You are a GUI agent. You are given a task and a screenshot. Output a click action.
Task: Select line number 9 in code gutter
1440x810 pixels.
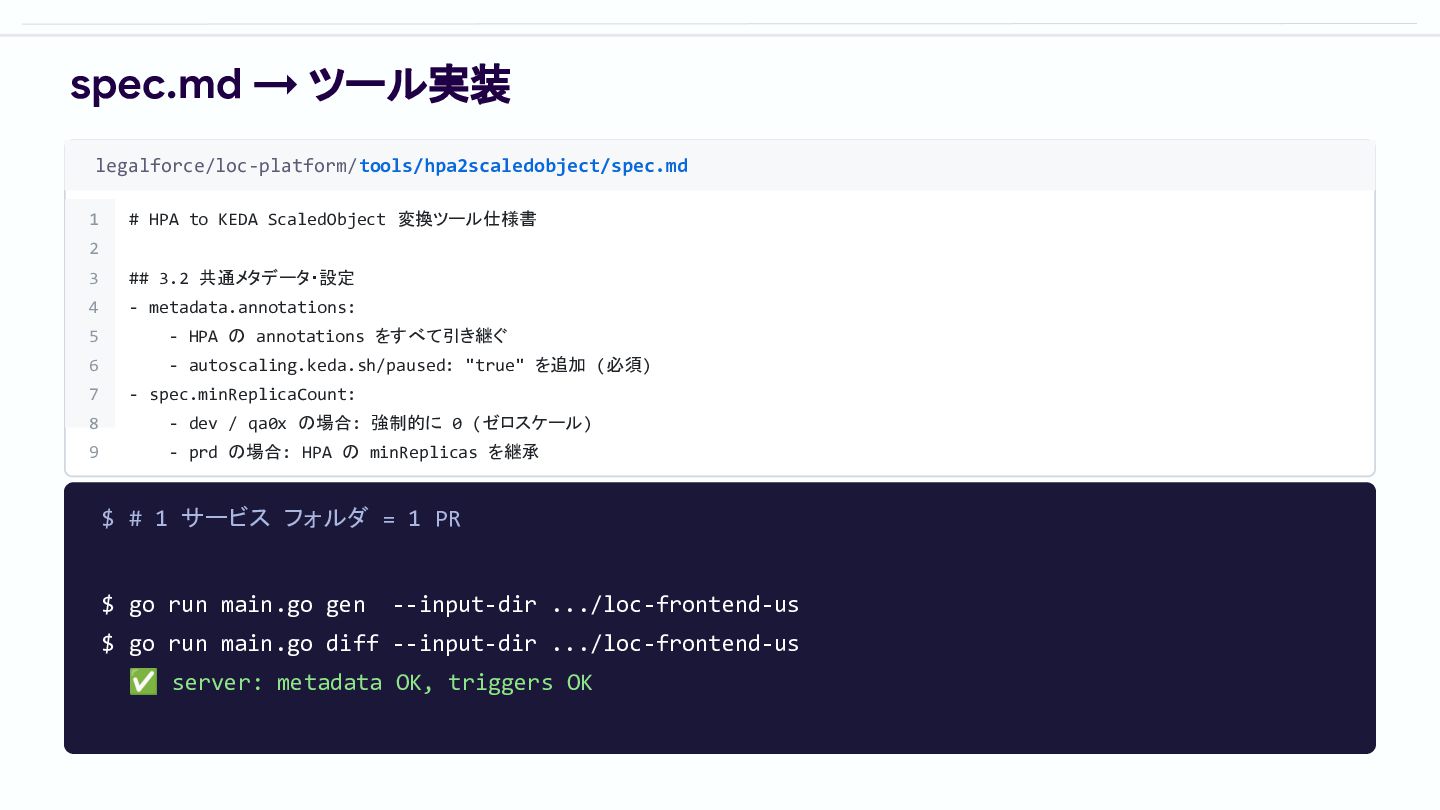pyautogui.click(x=94, y=452)
